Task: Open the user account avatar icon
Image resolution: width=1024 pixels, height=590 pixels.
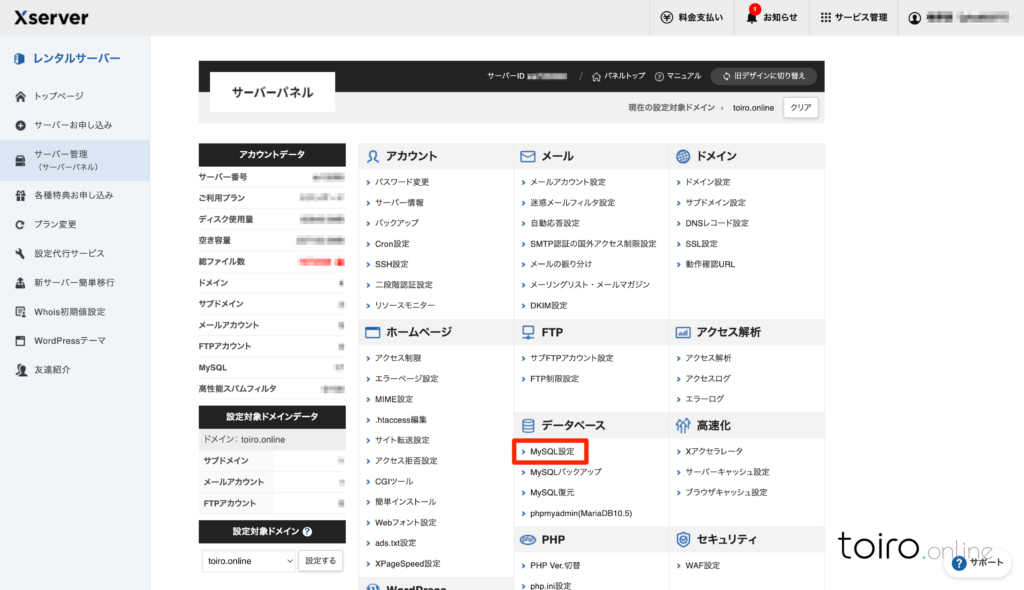Action: (914, 18)
